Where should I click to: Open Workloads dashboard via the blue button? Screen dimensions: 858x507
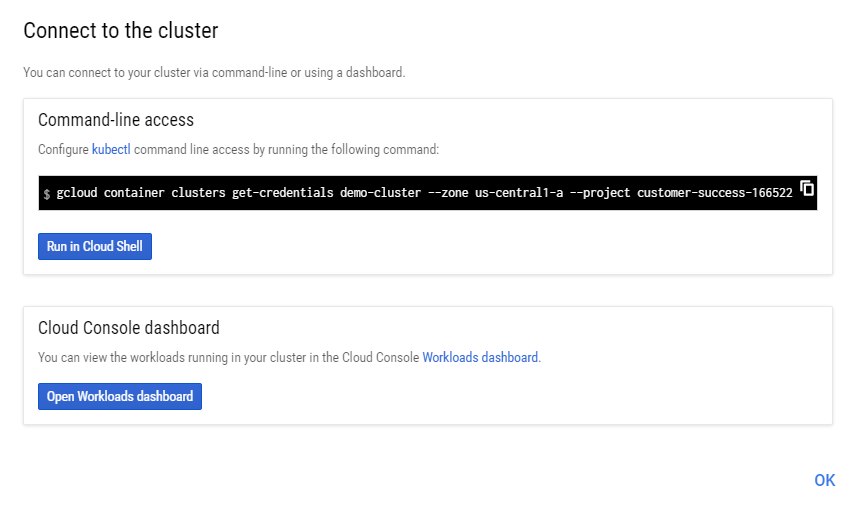pyautogui.click(x=120, y=396)
